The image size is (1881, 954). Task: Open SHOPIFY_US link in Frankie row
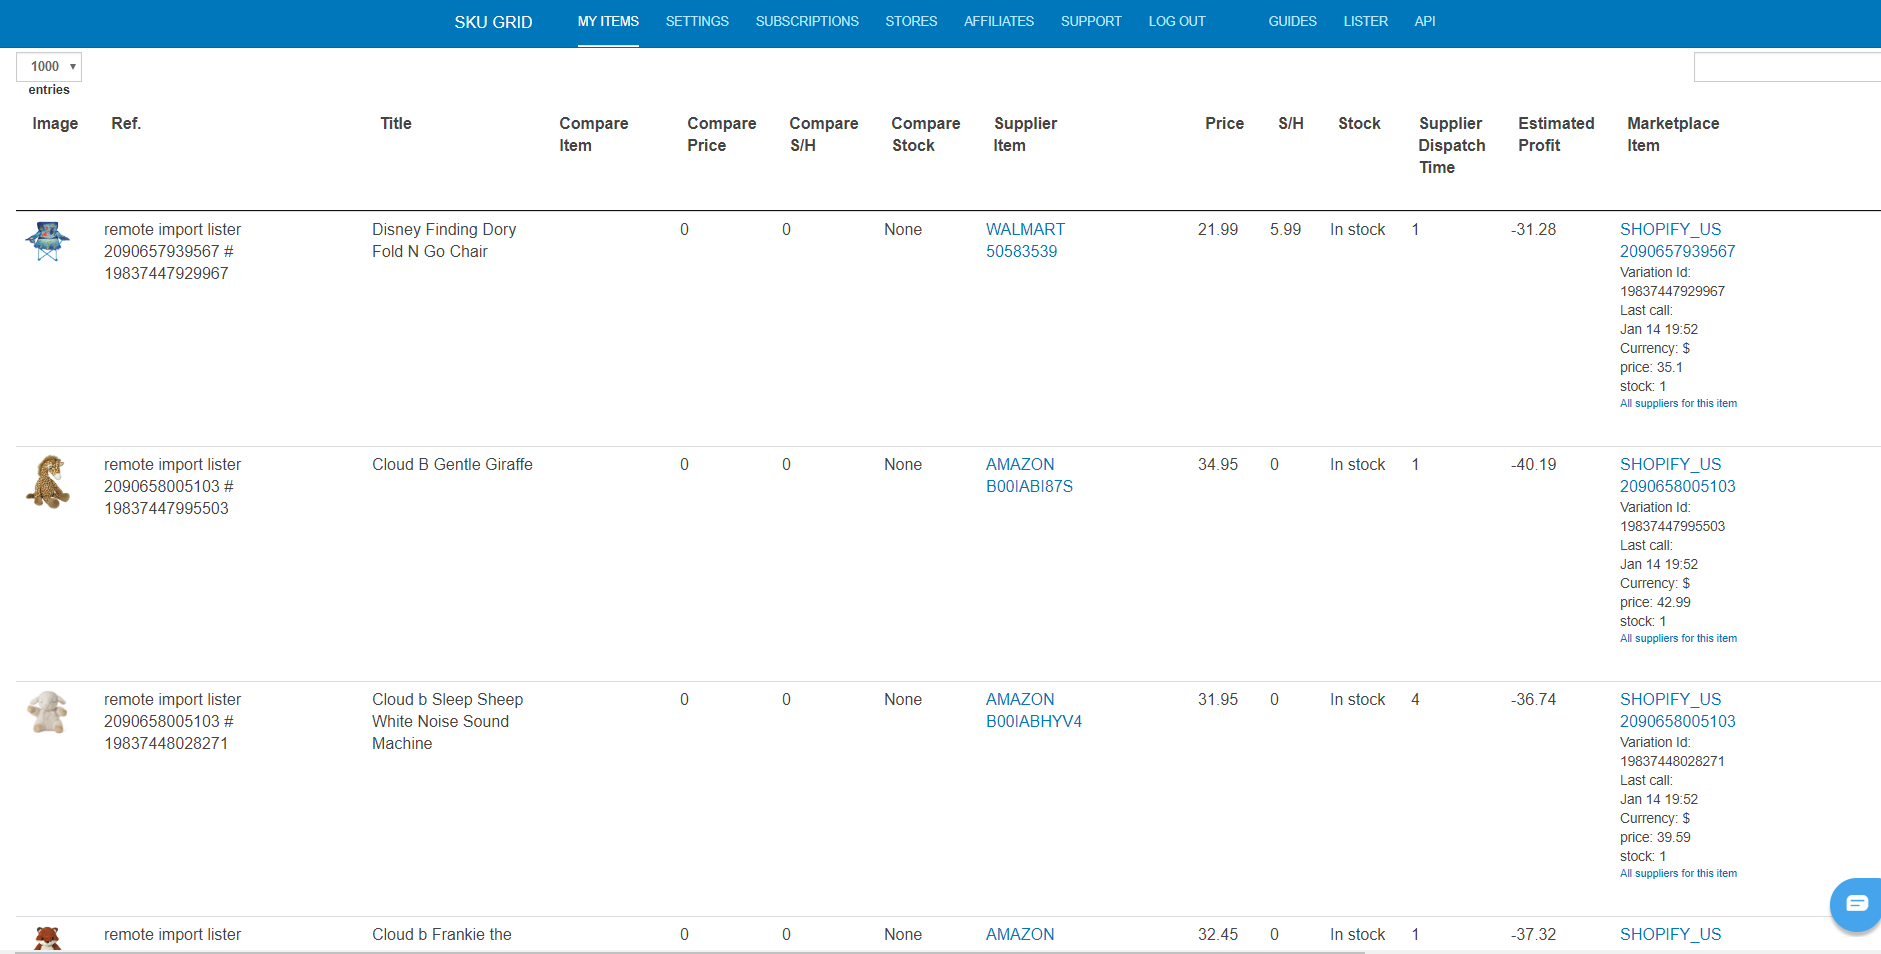pyautogui.click(x=1670, y=934)
